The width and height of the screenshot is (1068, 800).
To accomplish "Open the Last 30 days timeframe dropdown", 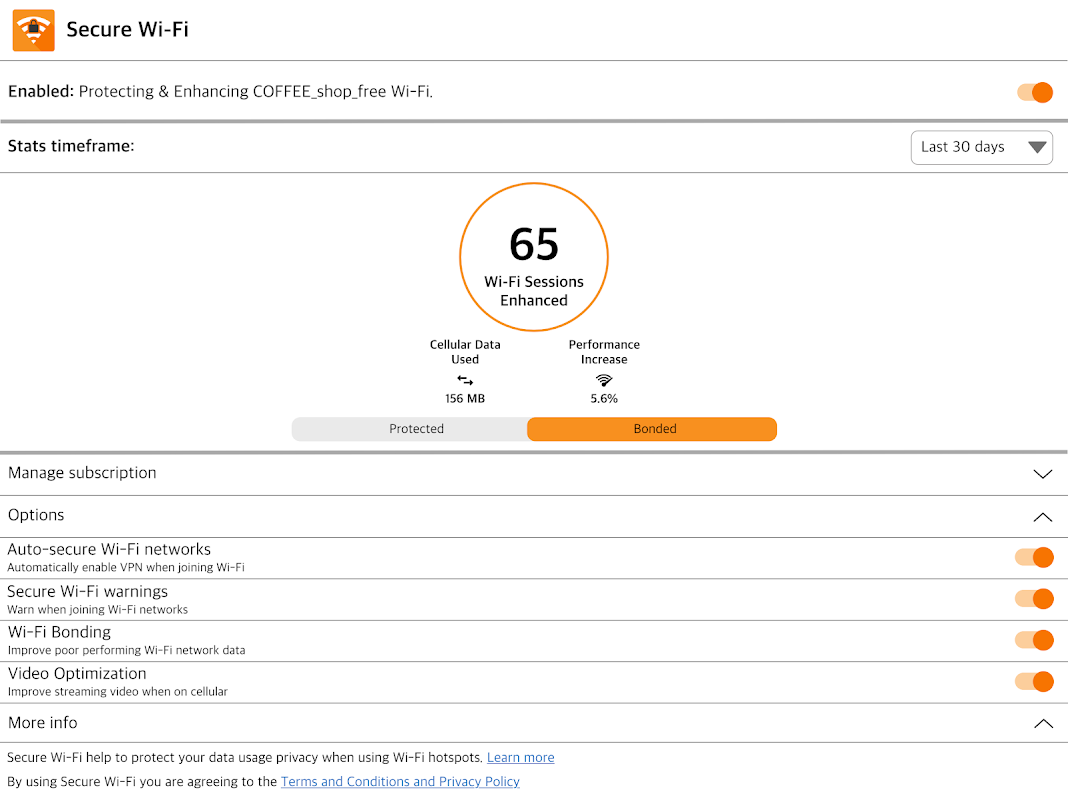I will pos(981,147).
